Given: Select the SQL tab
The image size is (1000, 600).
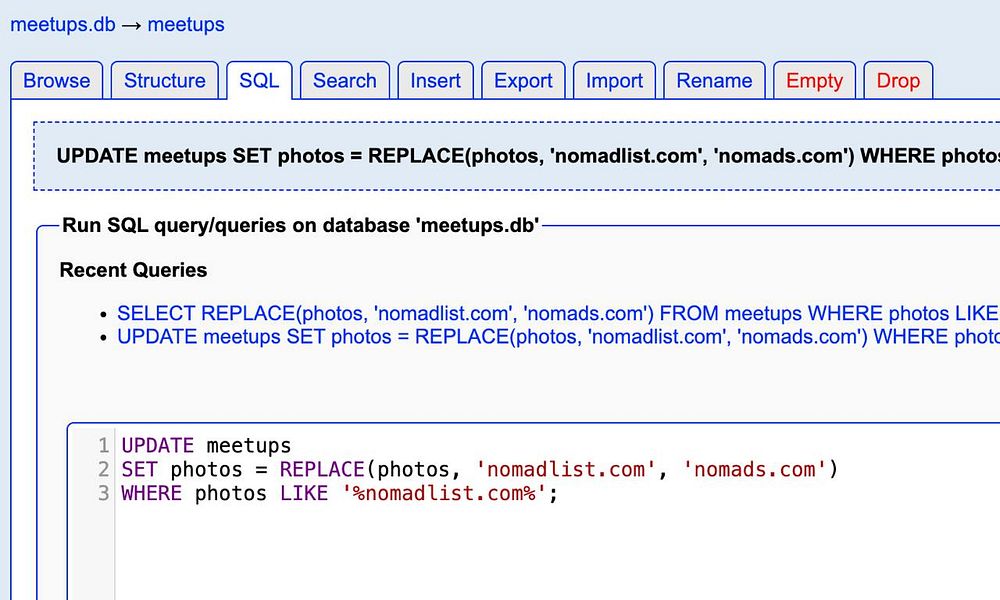Looking at the screenshot, I should pyautogui.click(x=259, y=81).
